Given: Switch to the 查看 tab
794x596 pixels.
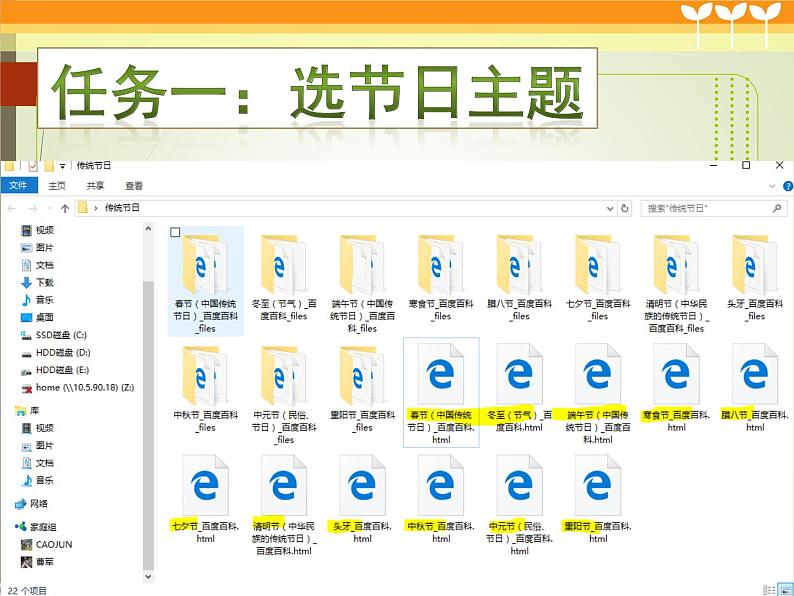Looking at the screenshot, I should pos(134,186).
